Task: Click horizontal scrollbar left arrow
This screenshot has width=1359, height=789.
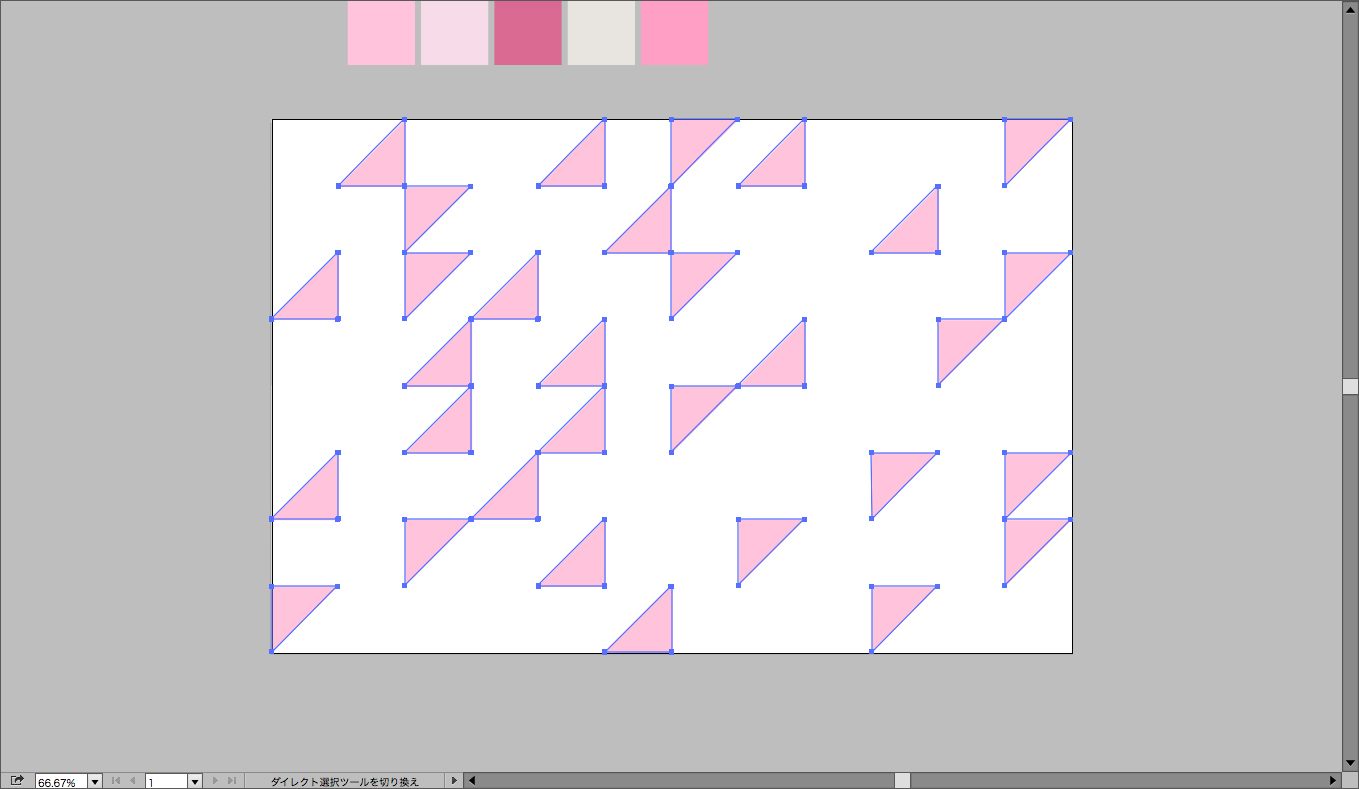Action: pyautogui.click(x=472, y=780)
